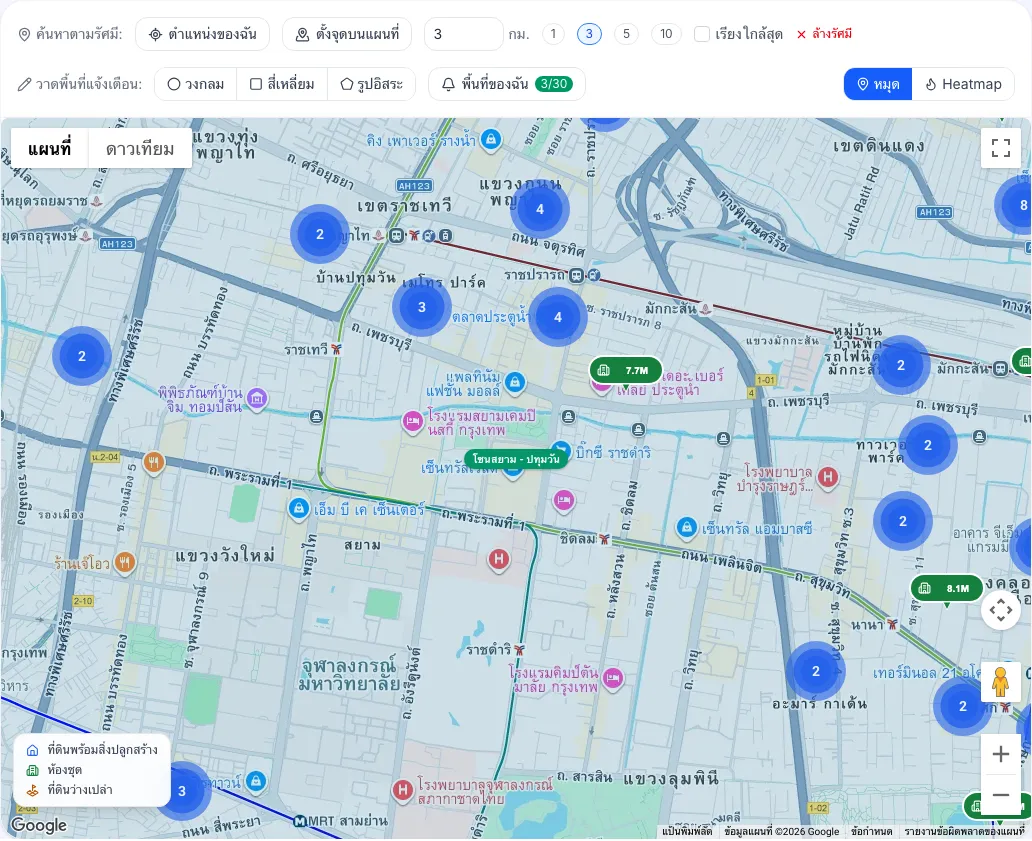Select the ดาวเทียม satellite tab

tap(140, 149)
